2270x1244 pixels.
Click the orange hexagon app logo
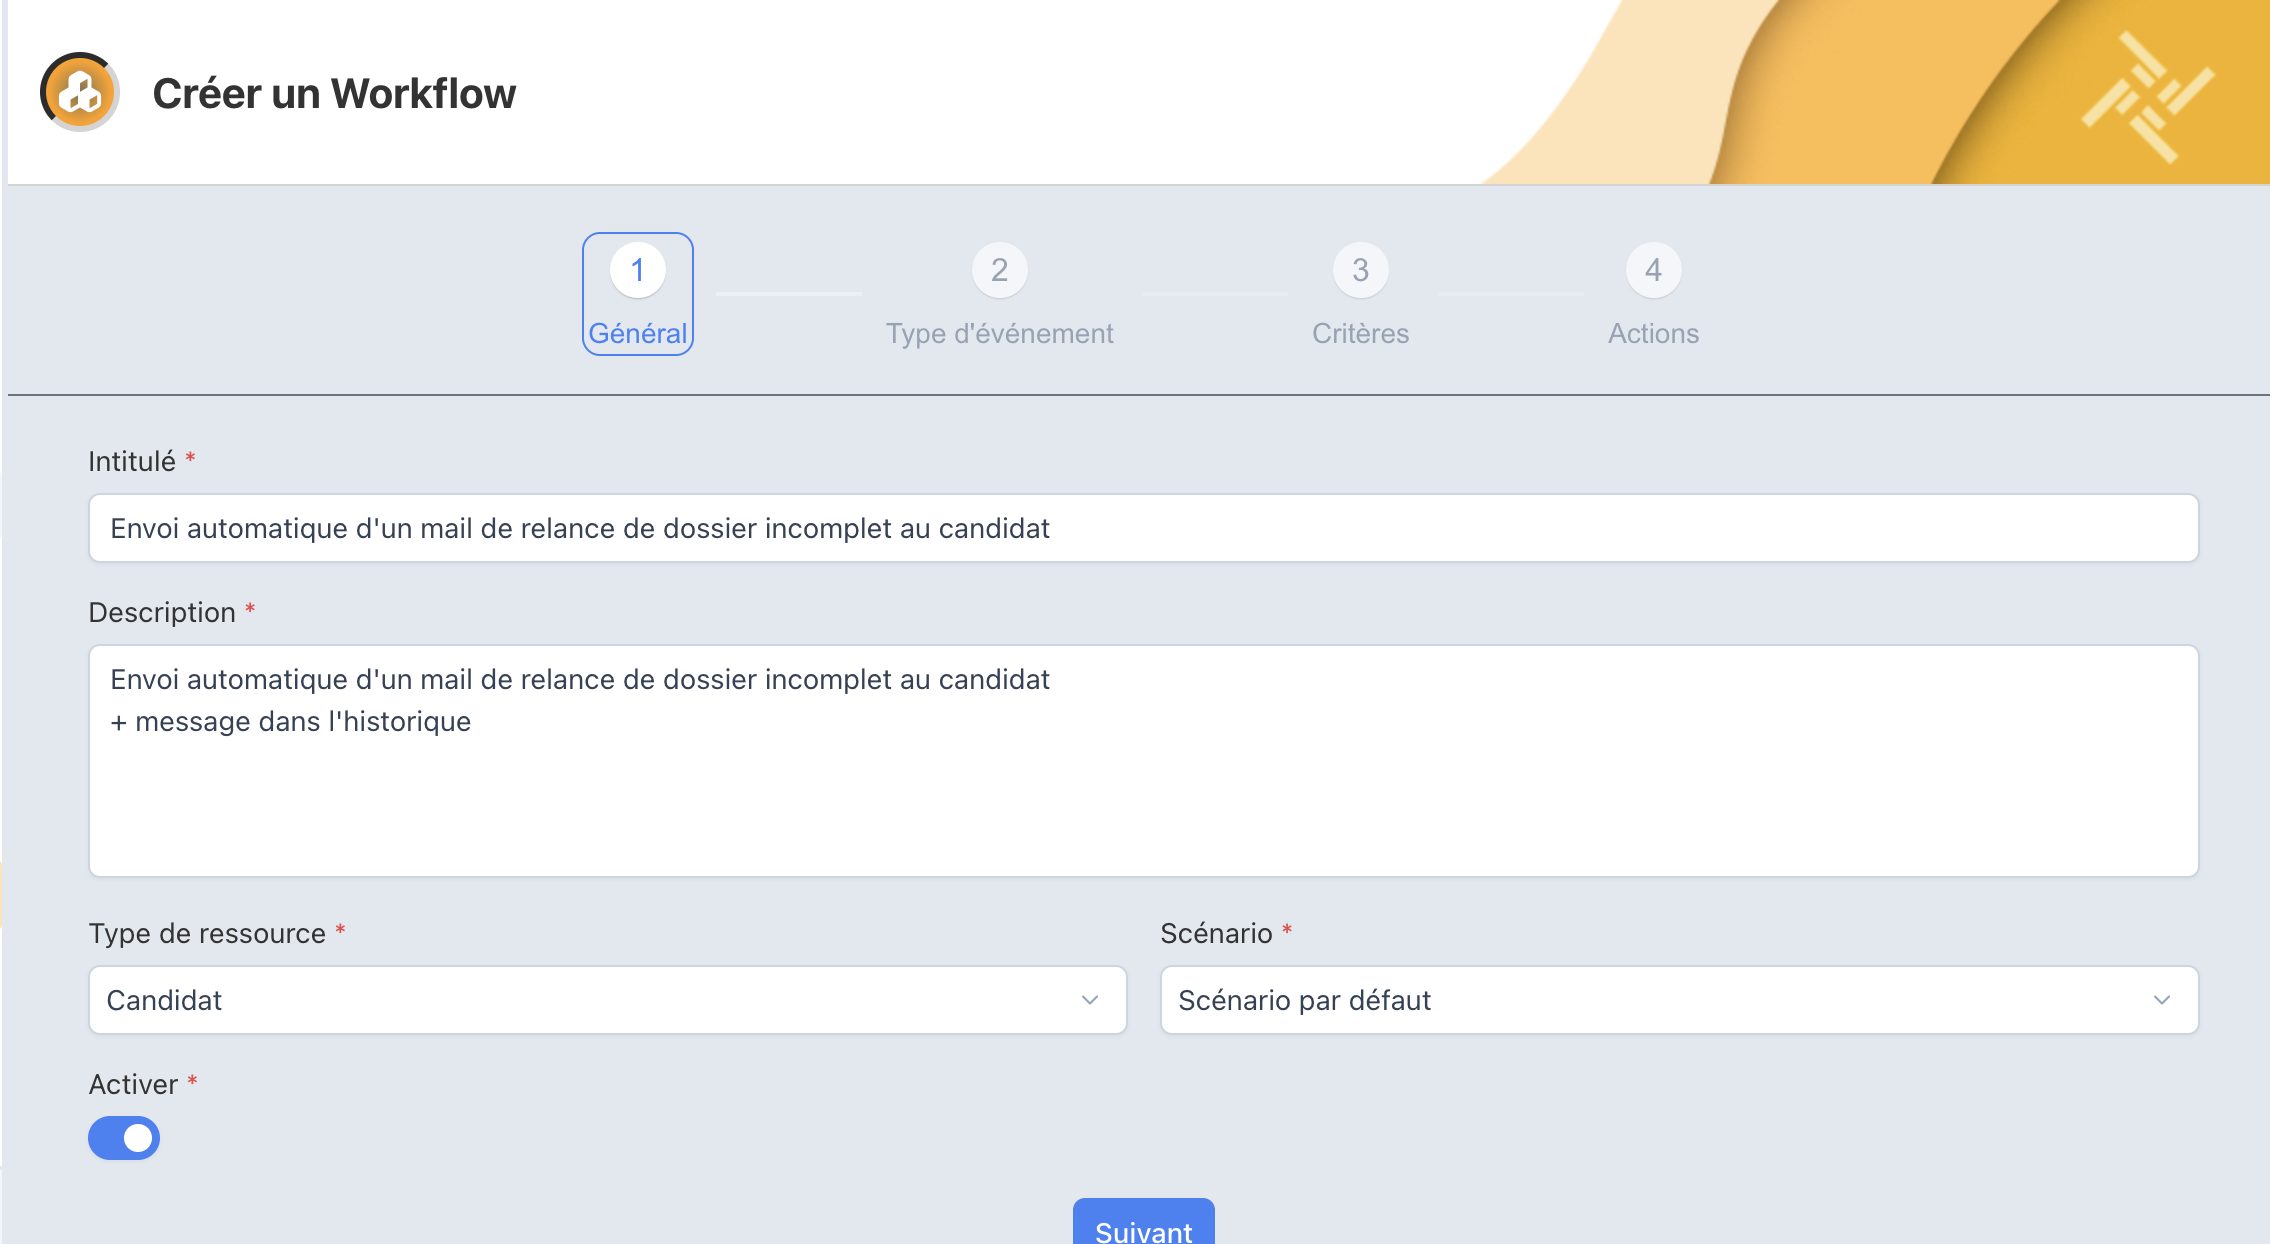click(80, 92)
